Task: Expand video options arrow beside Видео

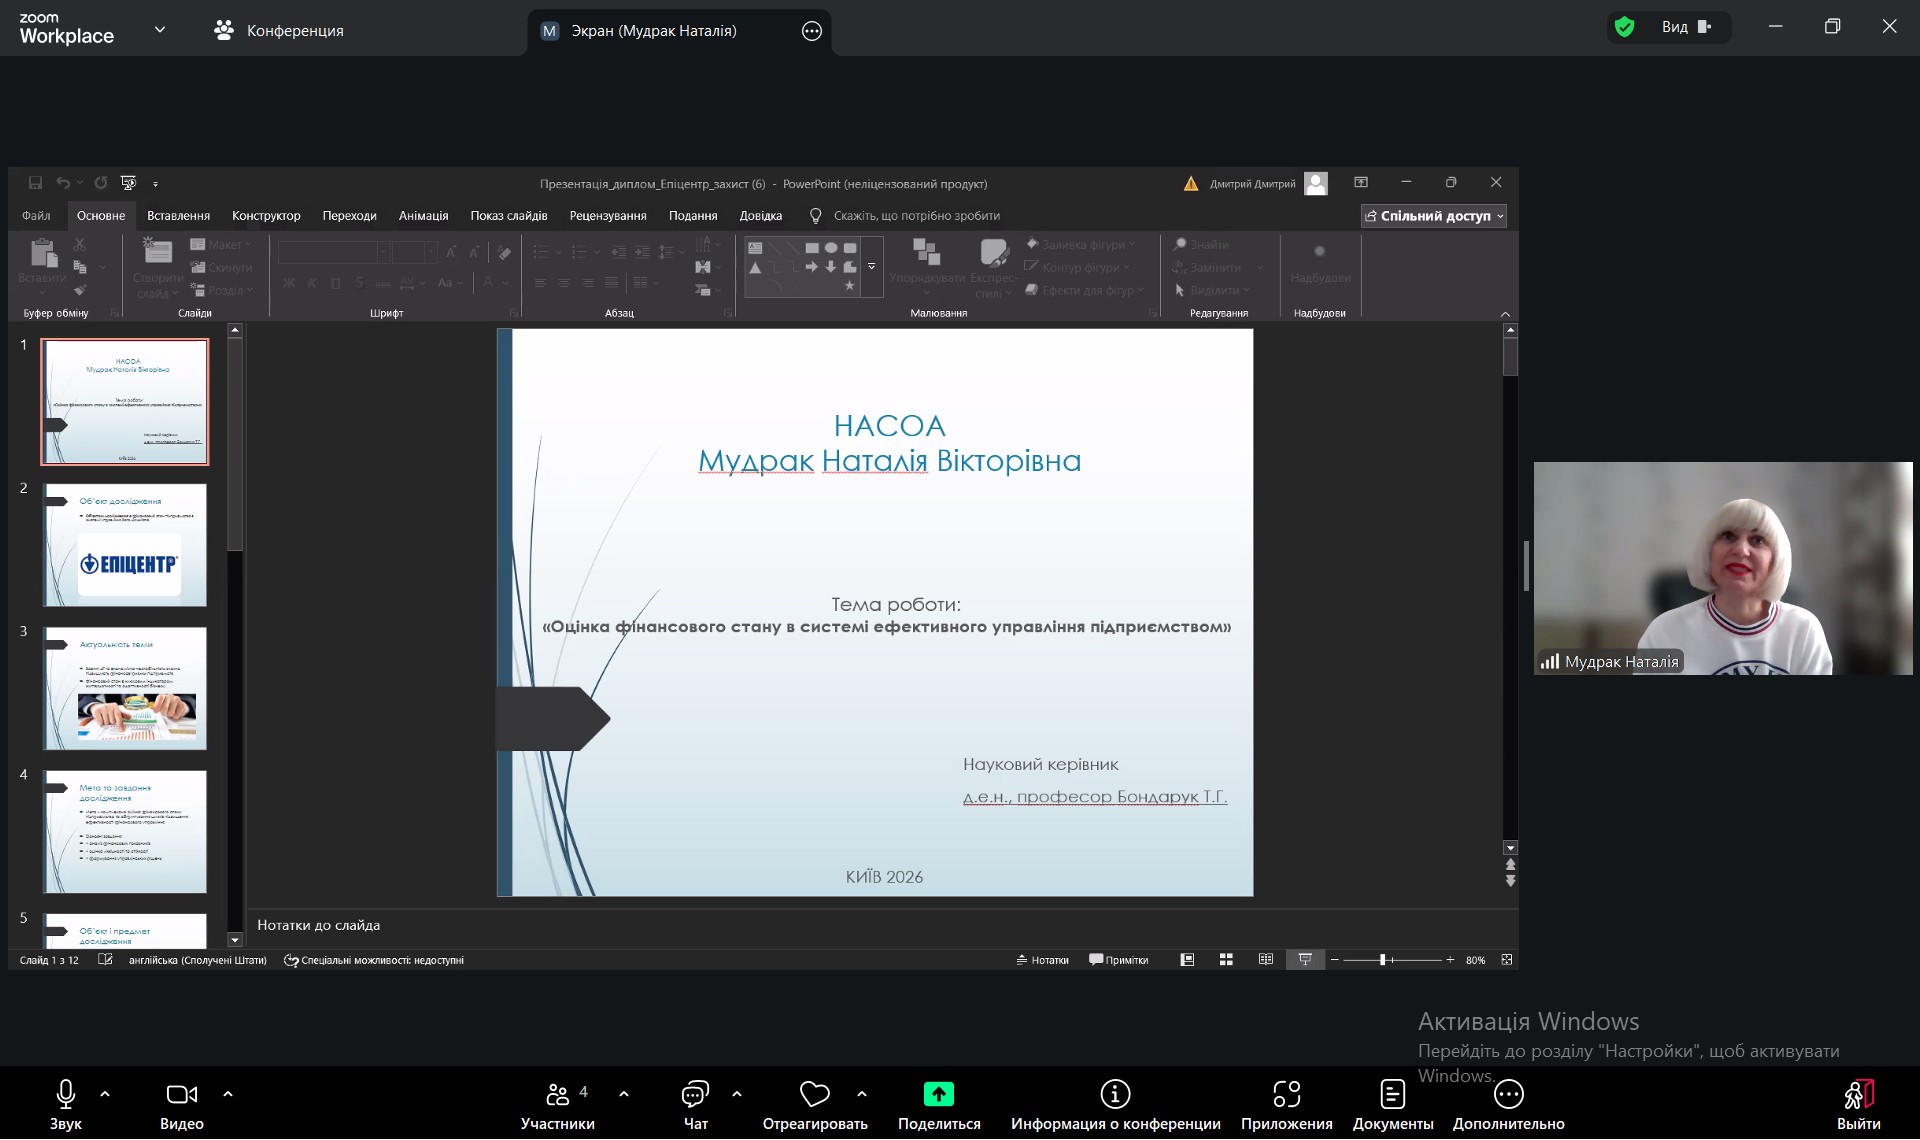Action: (228, 1094)
